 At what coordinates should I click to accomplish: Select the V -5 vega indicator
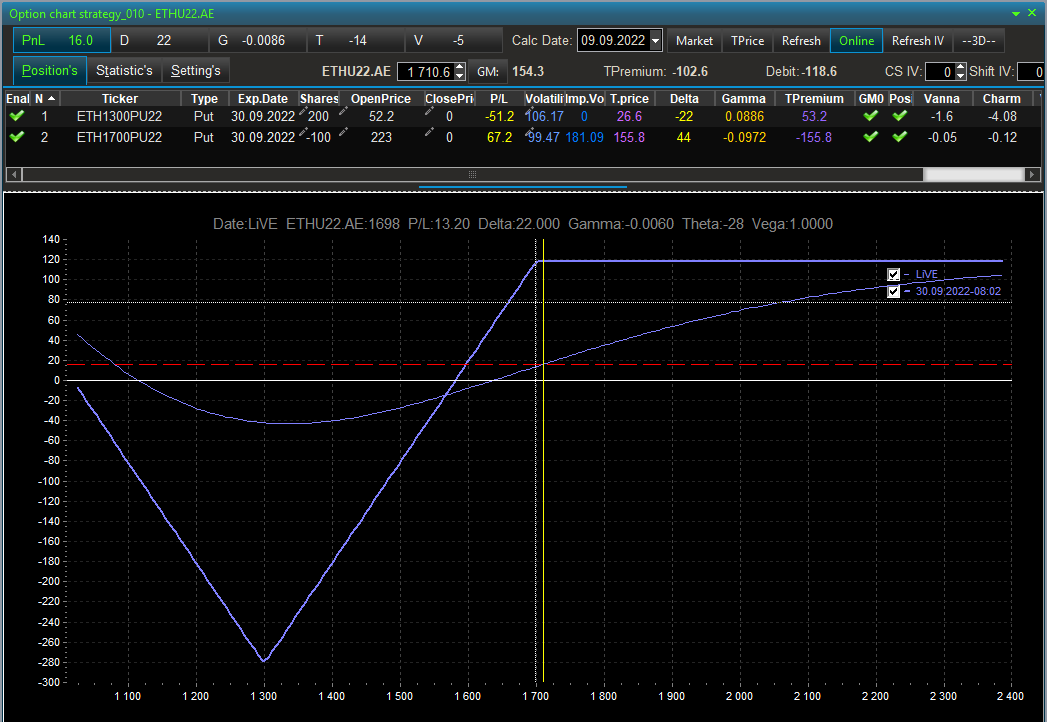(x=454, y=41)
